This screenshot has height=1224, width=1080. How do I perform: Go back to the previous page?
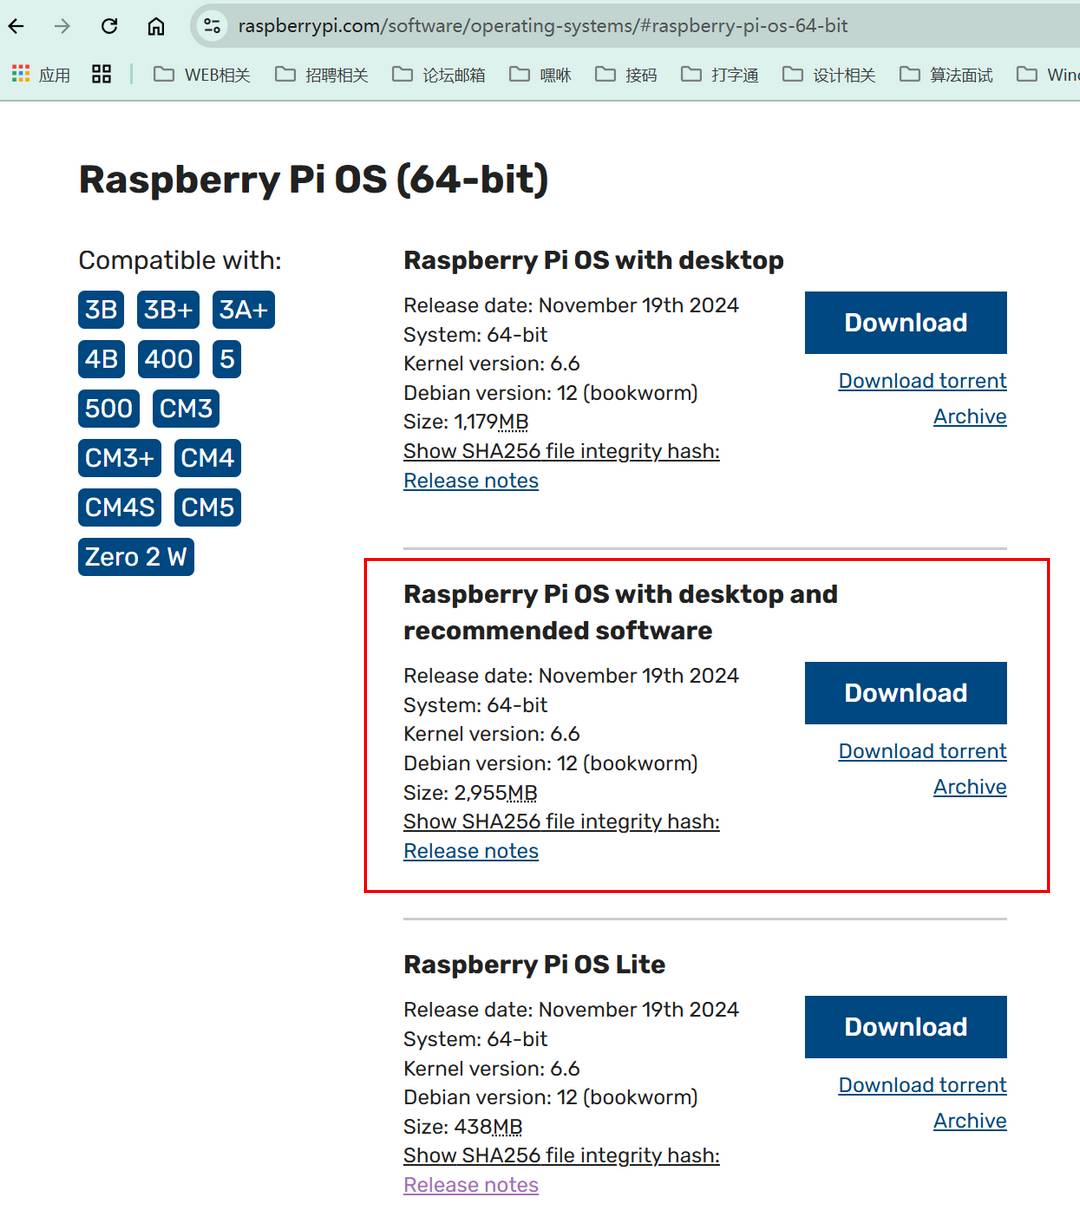pos(16,26)
